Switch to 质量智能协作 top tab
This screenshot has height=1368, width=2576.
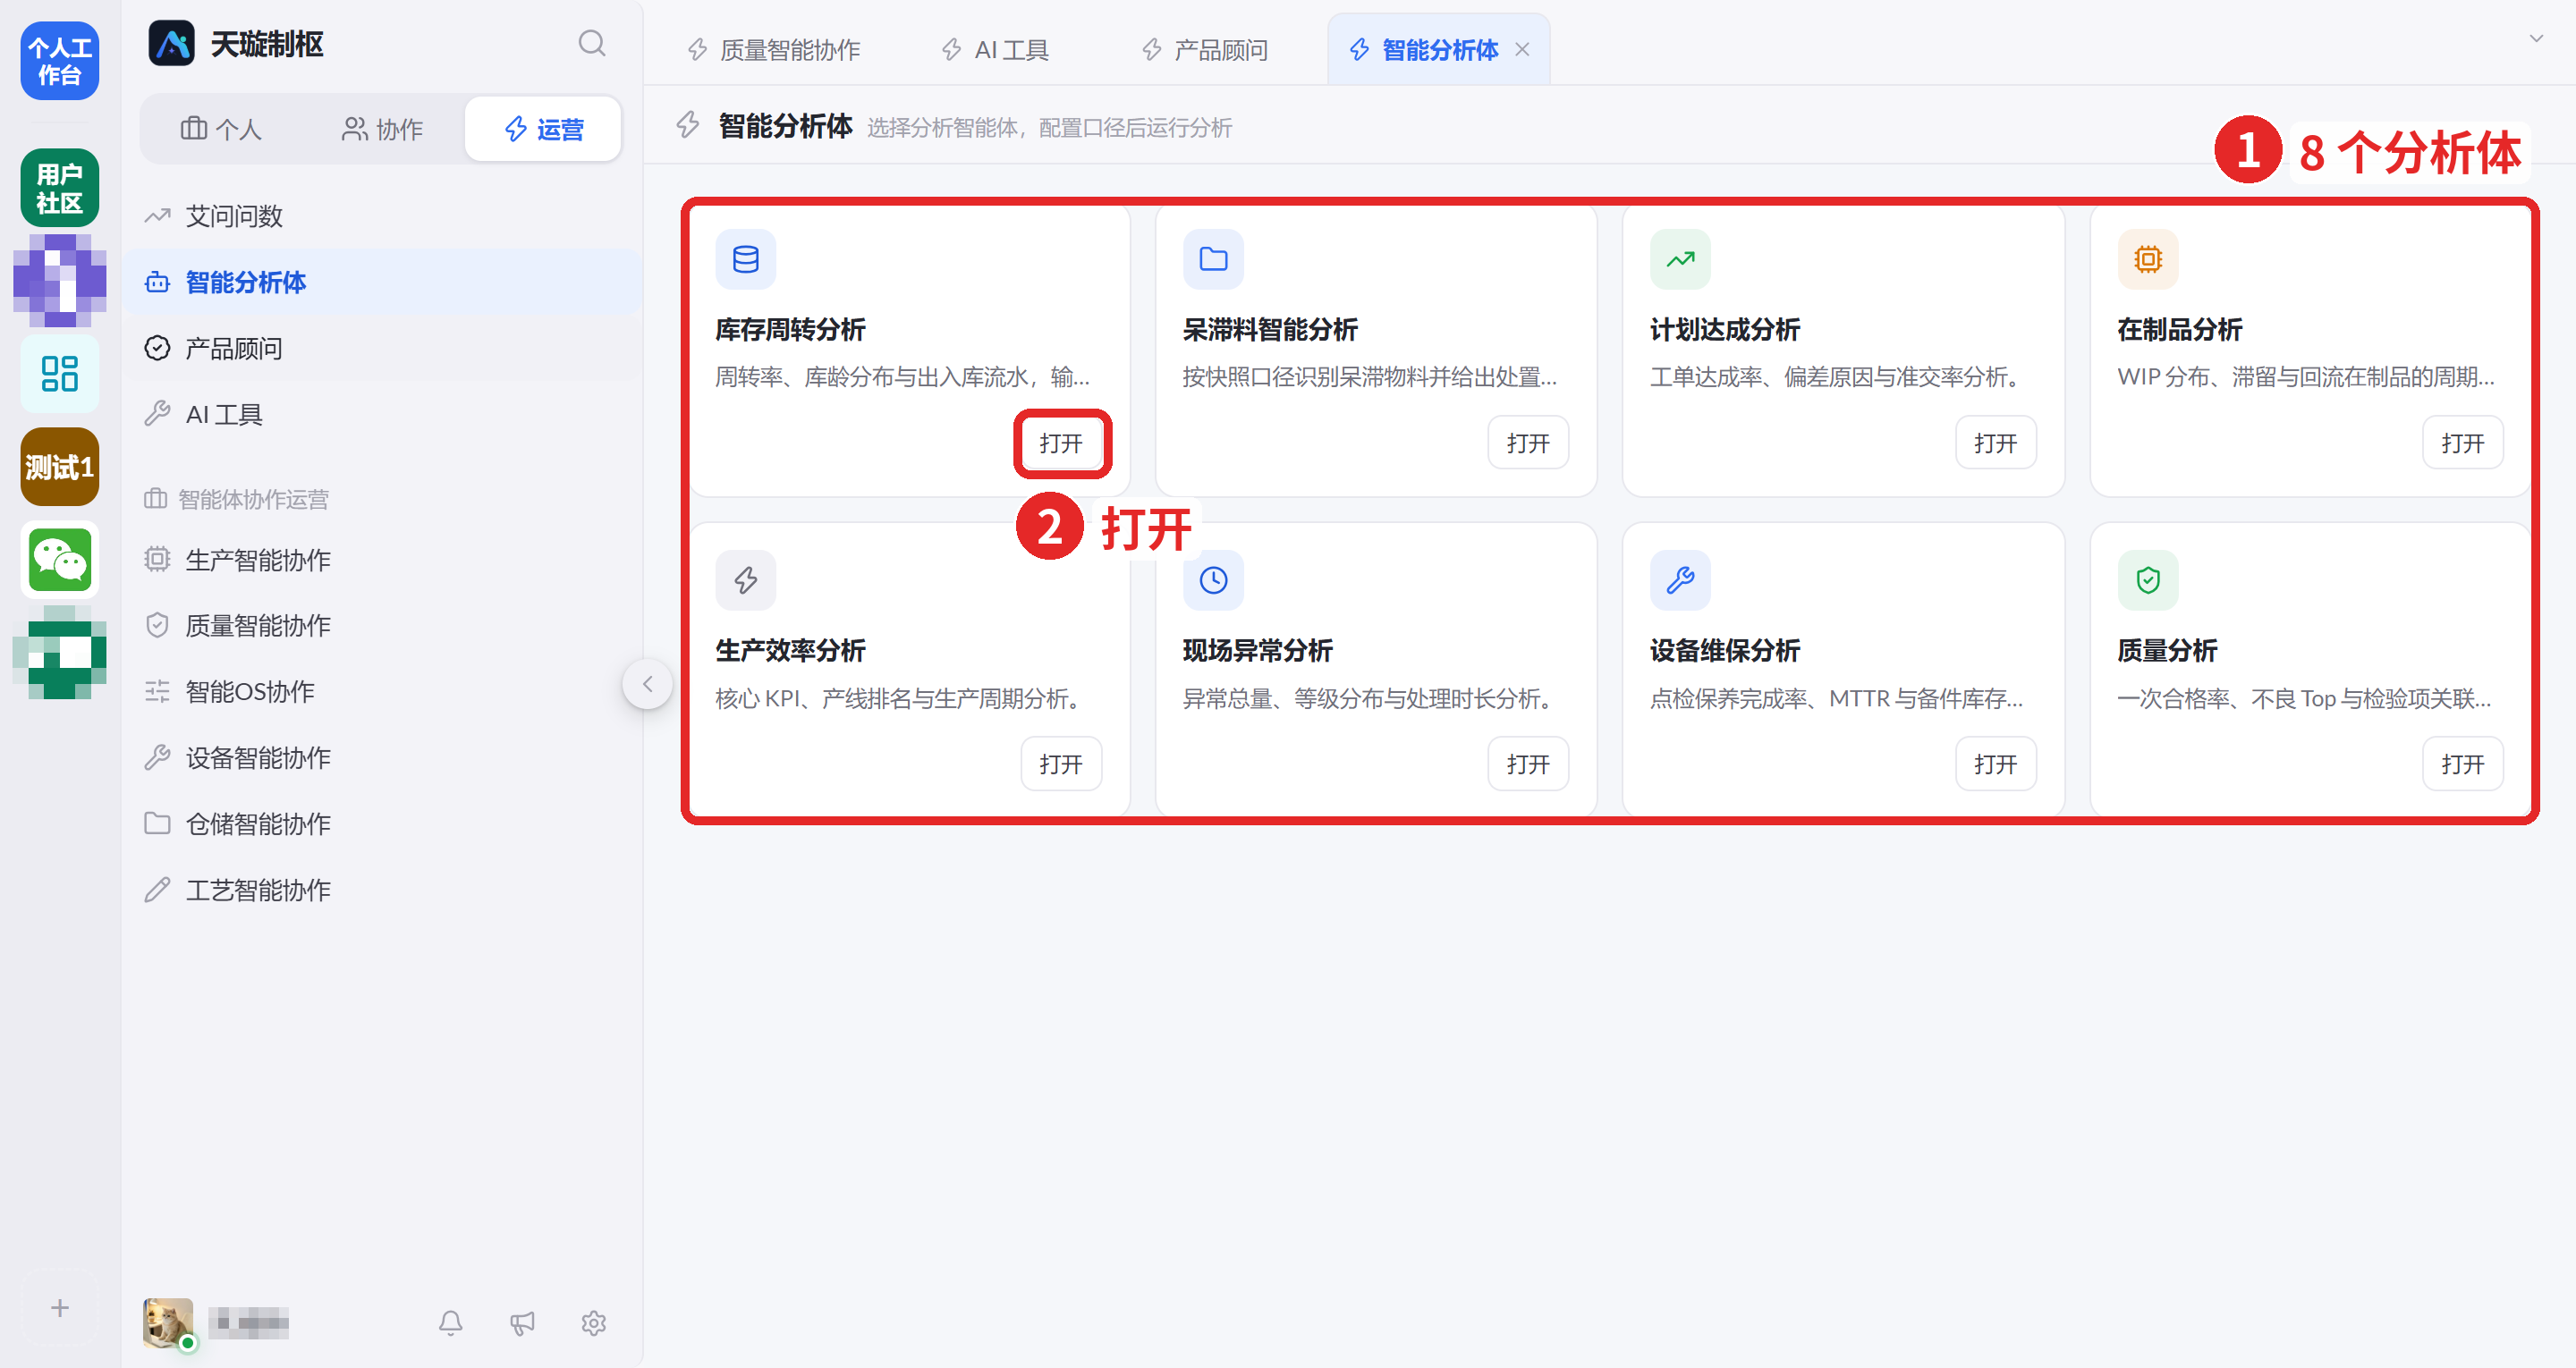[774, 50]
